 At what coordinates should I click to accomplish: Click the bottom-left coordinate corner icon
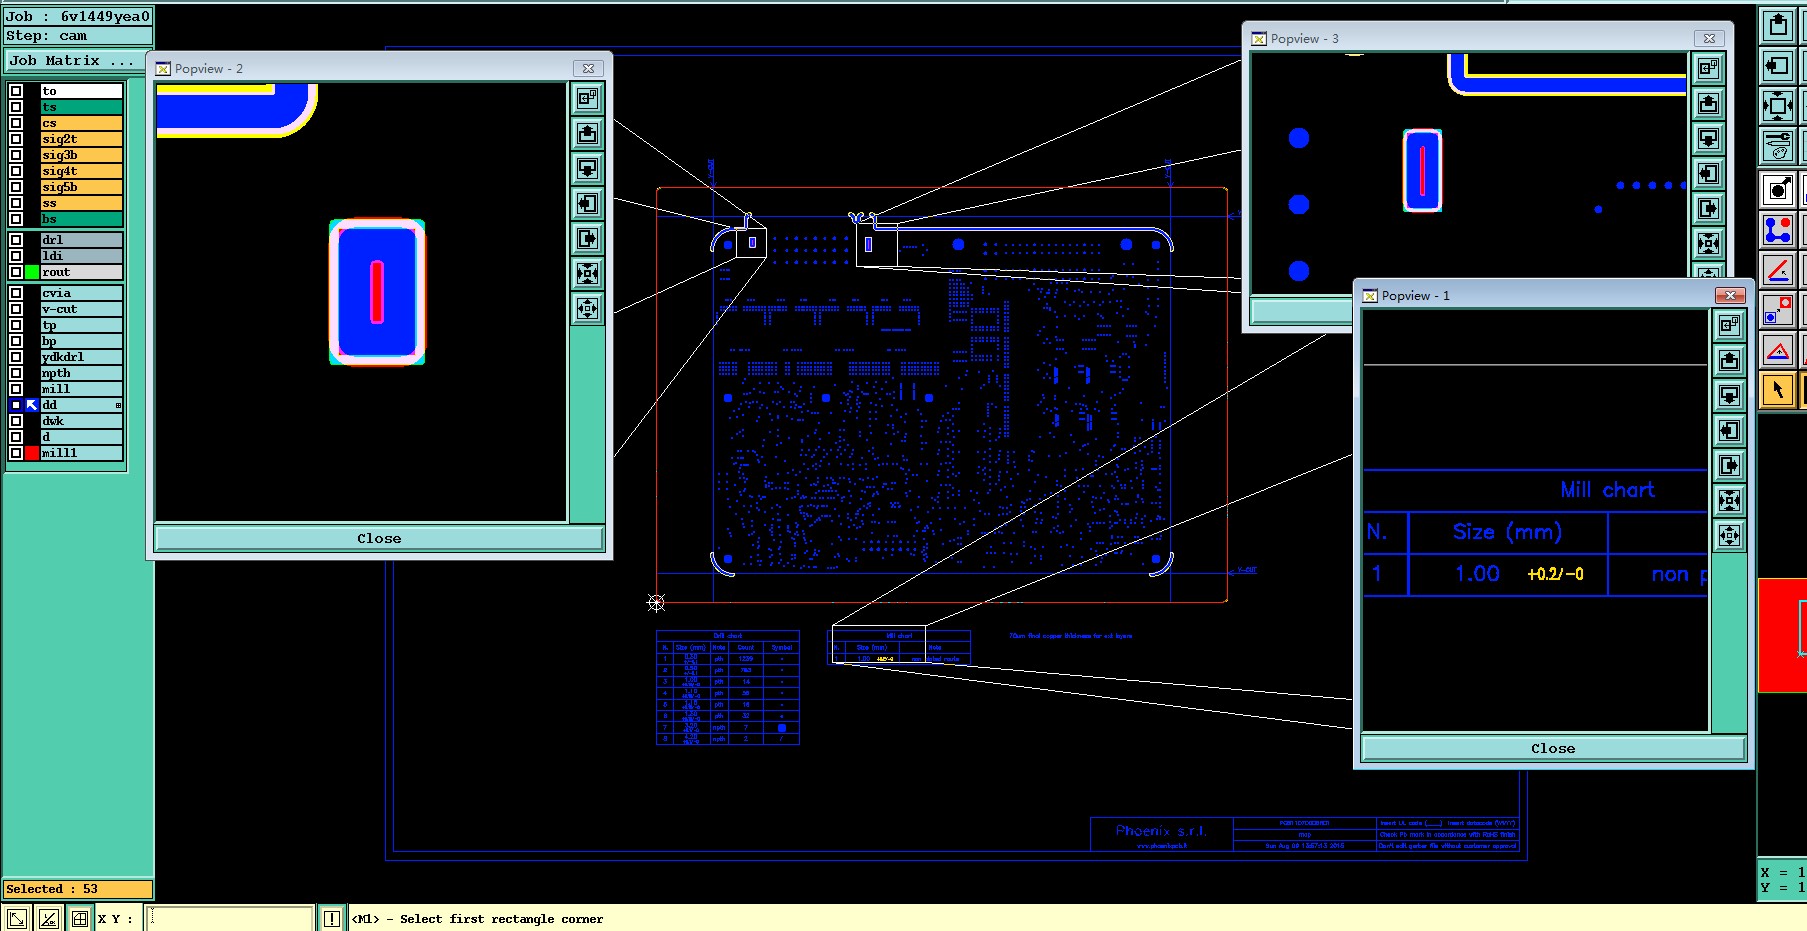click(x=17, y=918)
